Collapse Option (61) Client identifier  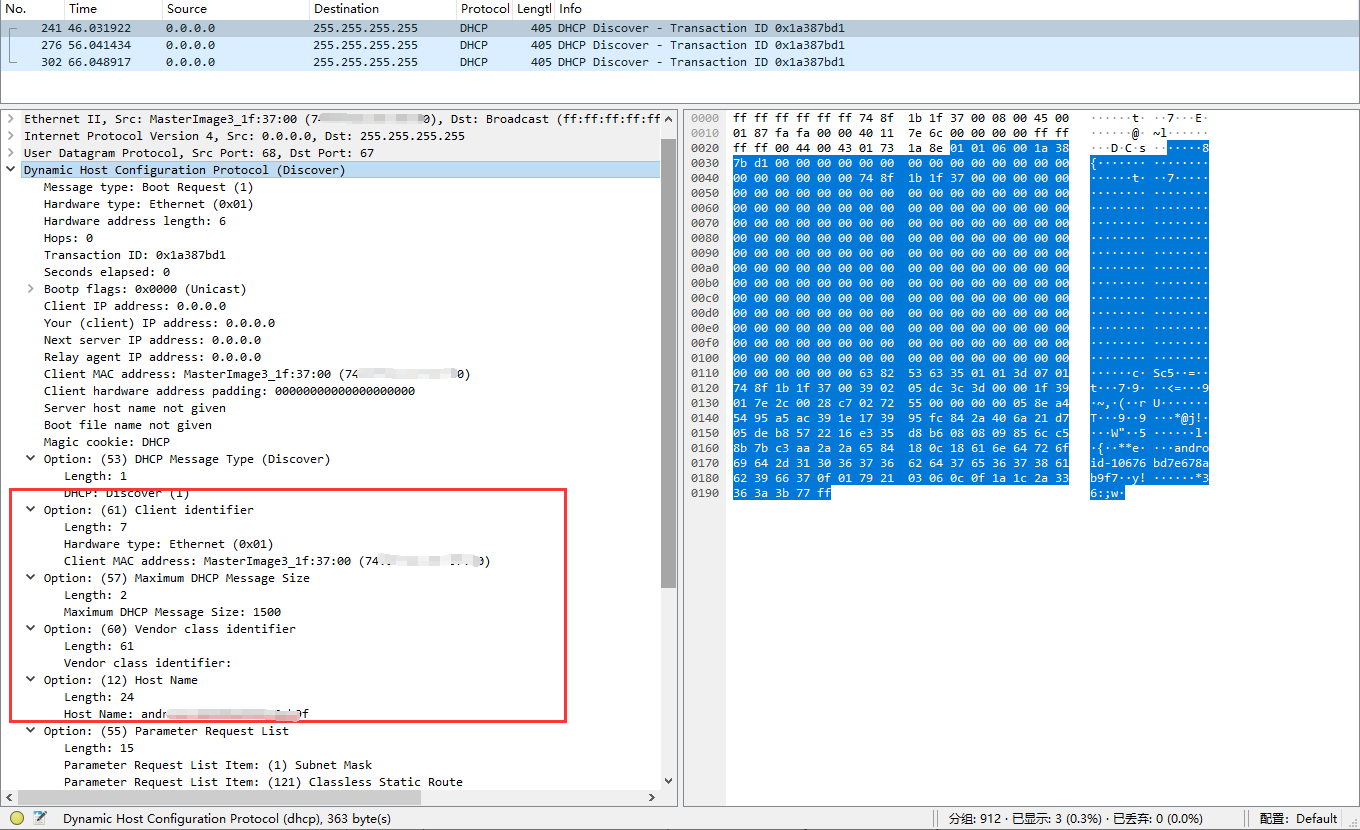(31, 510)
